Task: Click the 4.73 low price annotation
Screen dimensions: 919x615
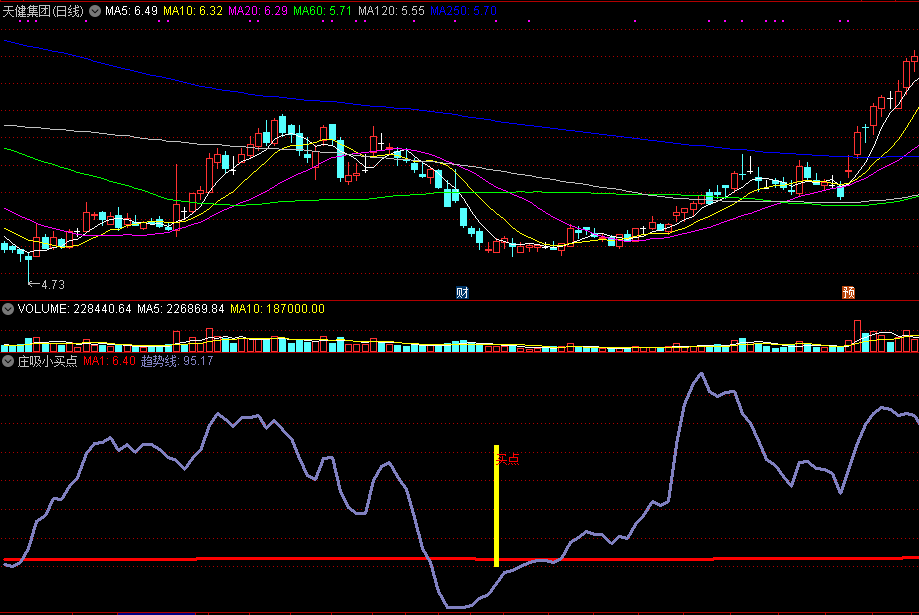Action: pos(52,285)
